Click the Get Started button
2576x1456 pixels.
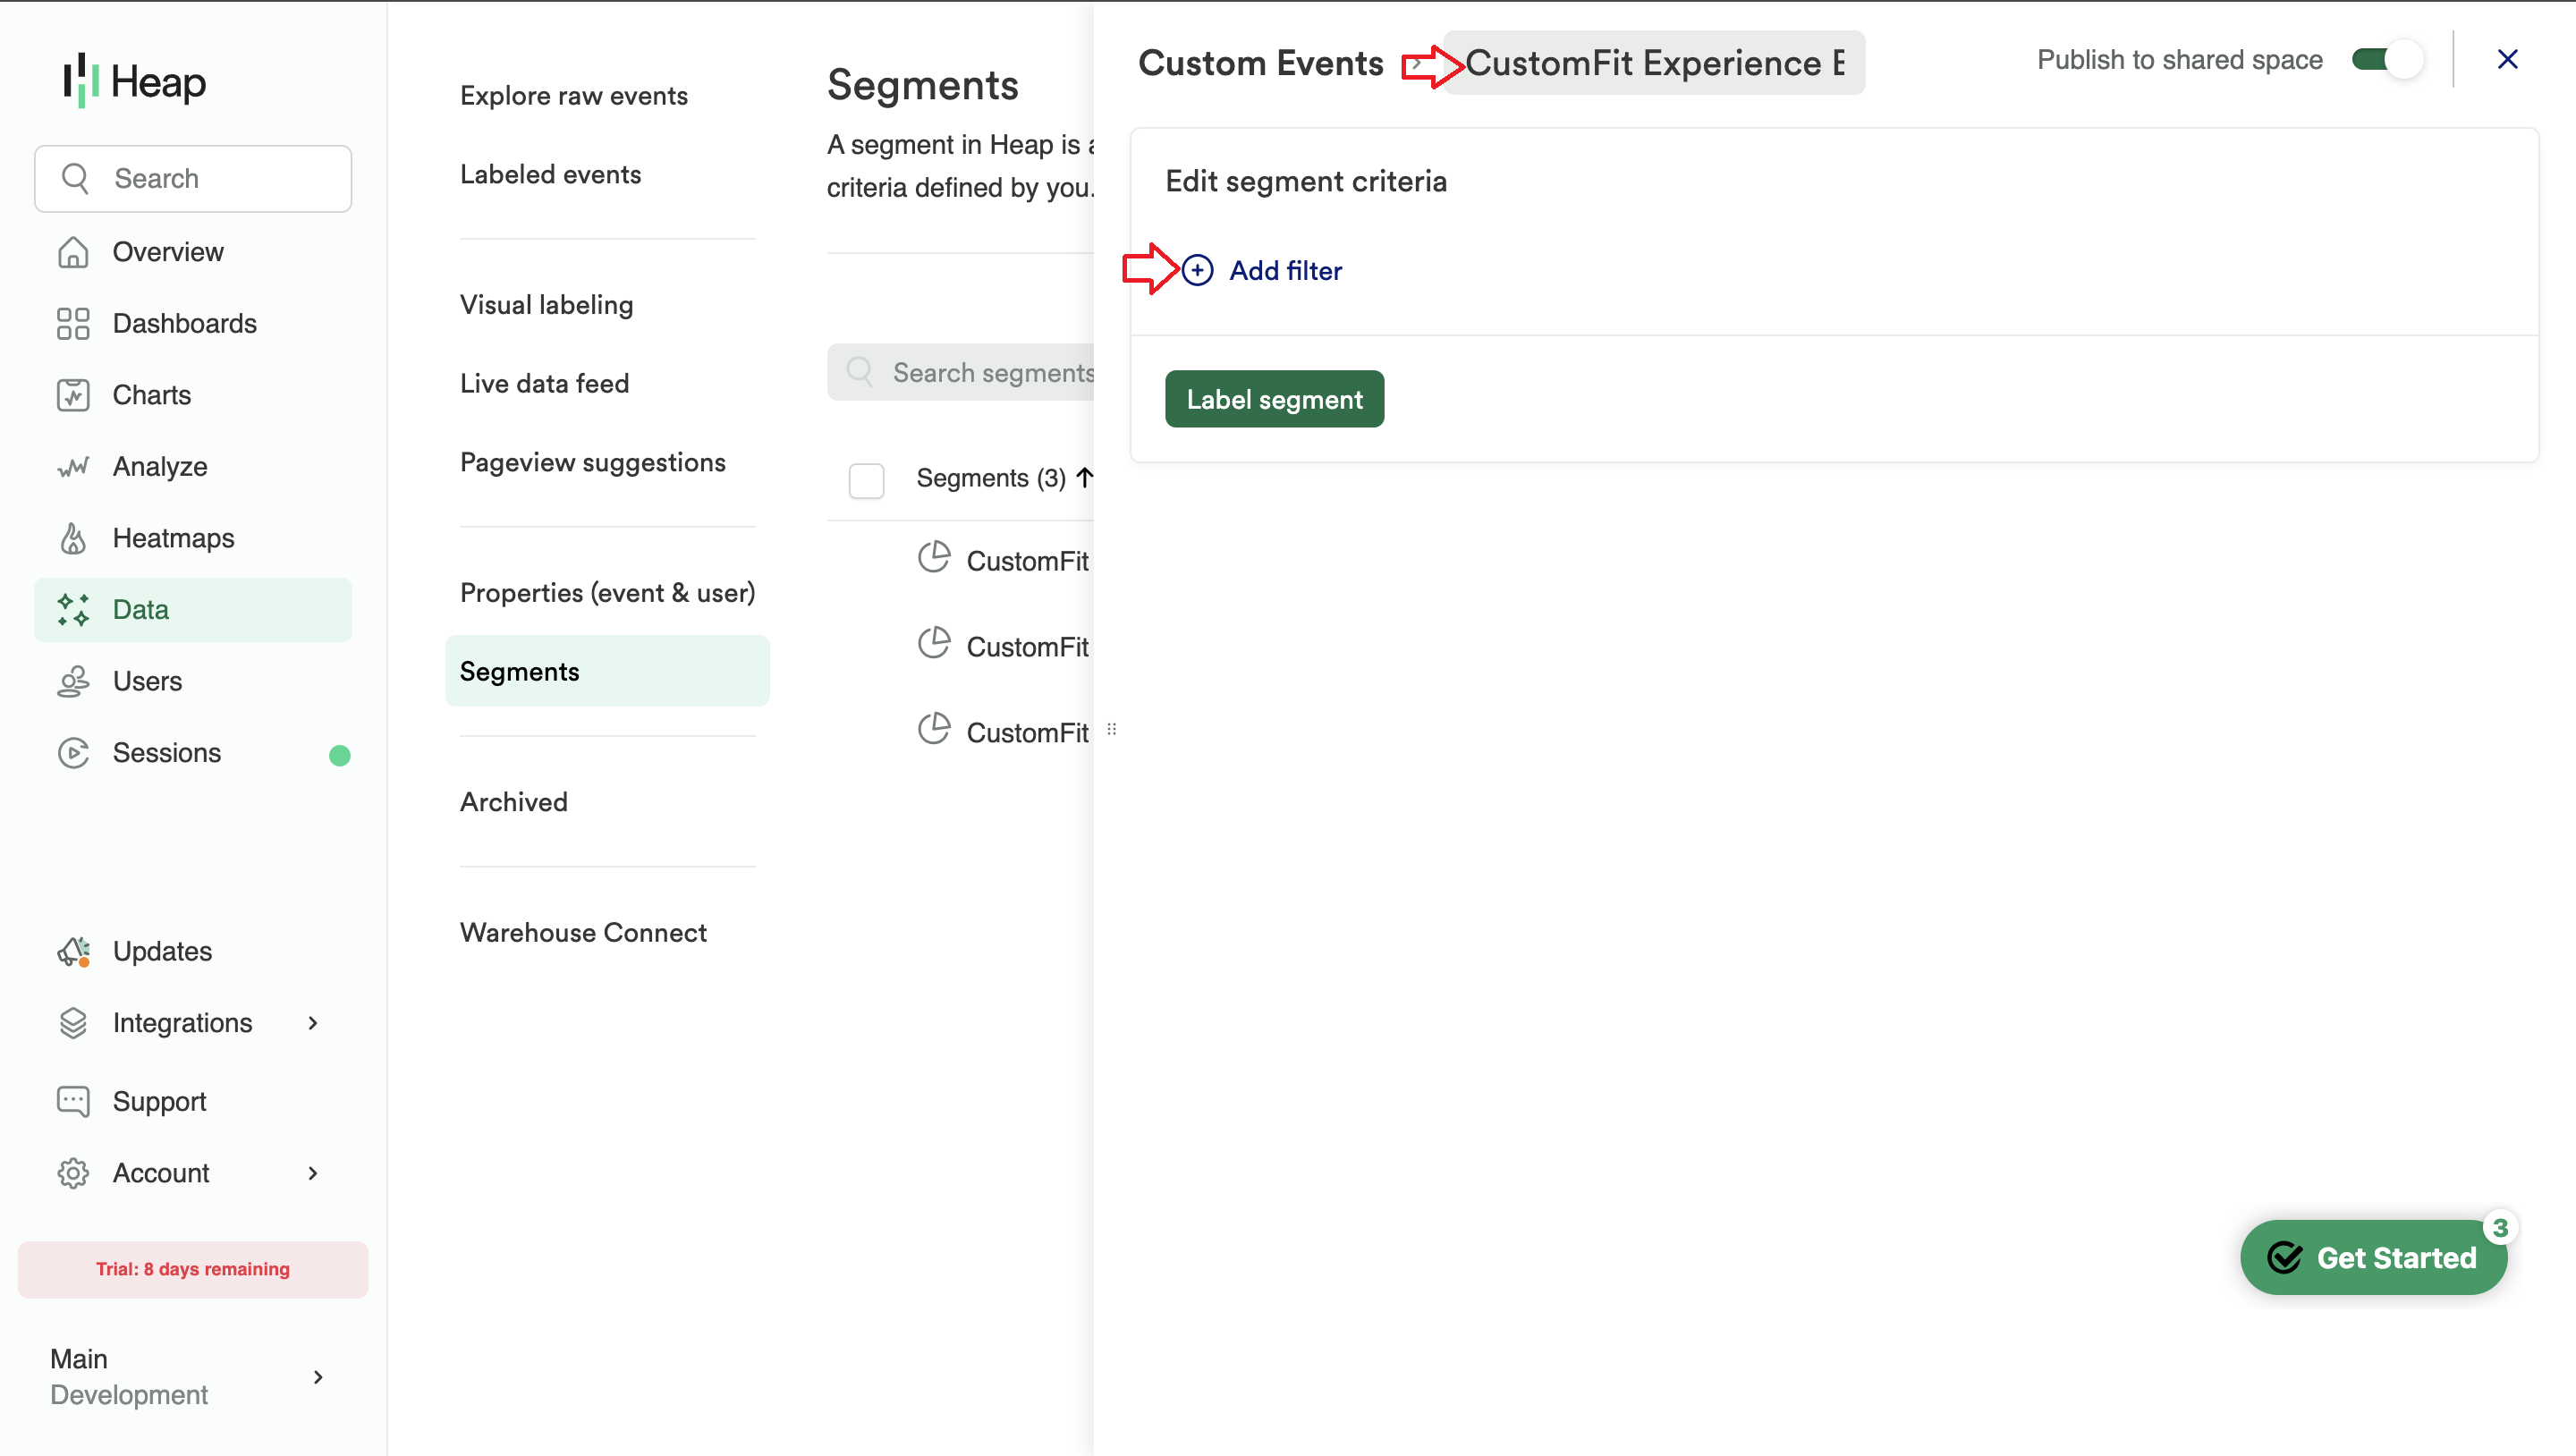click(2373, 1257)
